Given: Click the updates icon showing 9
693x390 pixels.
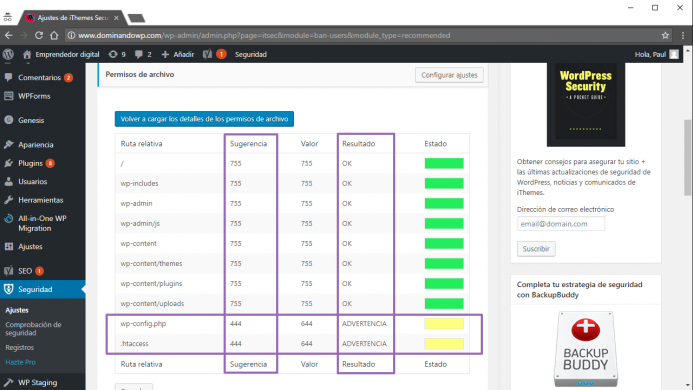Looking at the screenshot, I should click(x=117, y=54).
